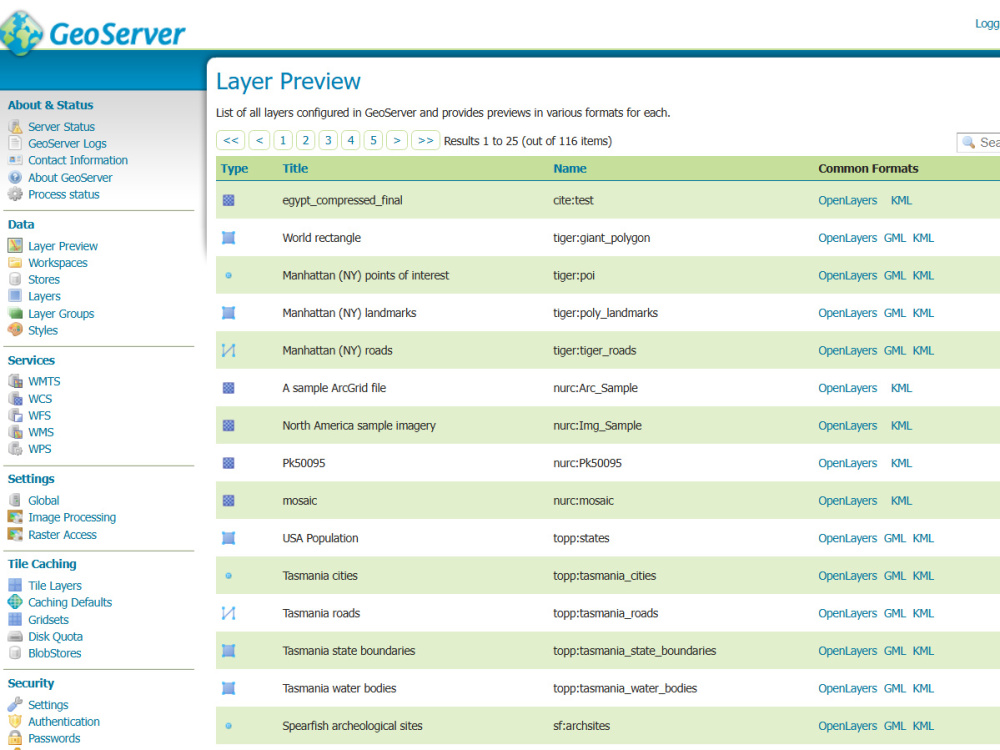Open OpenLayers preview for tiger:poly_landmarks

point(848,313)
